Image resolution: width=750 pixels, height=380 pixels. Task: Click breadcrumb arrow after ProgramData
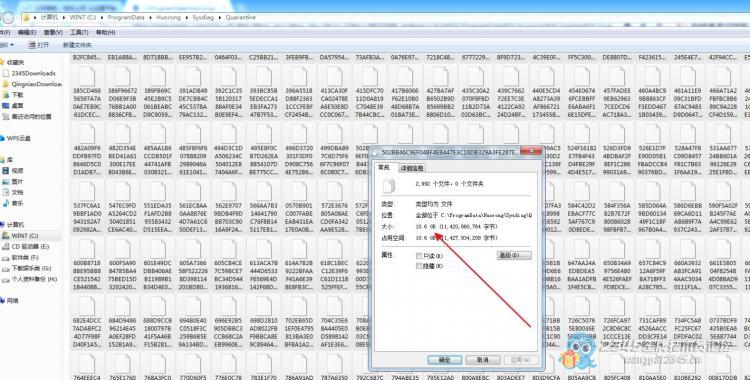point(151,17)
